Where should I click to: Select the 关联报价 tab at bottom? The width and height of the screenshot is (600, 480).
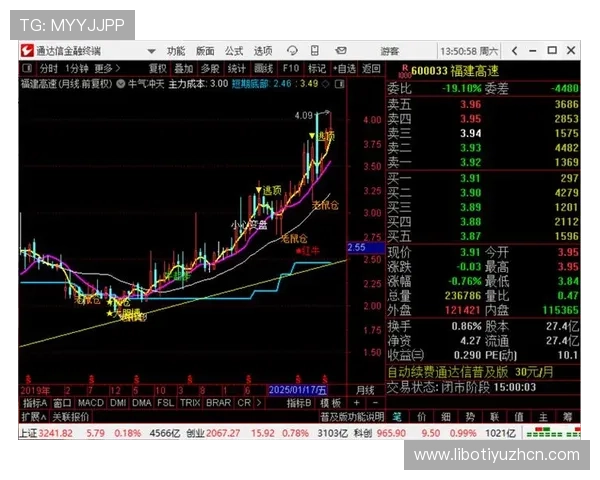click(71, 416)
